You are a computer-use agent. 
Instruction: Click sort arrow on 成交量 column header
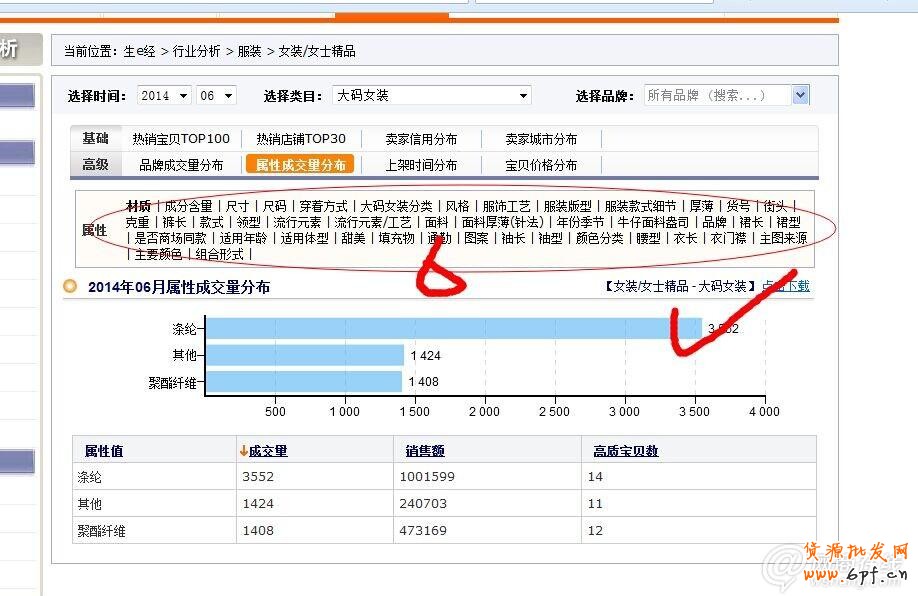click(x=243, y=451)
